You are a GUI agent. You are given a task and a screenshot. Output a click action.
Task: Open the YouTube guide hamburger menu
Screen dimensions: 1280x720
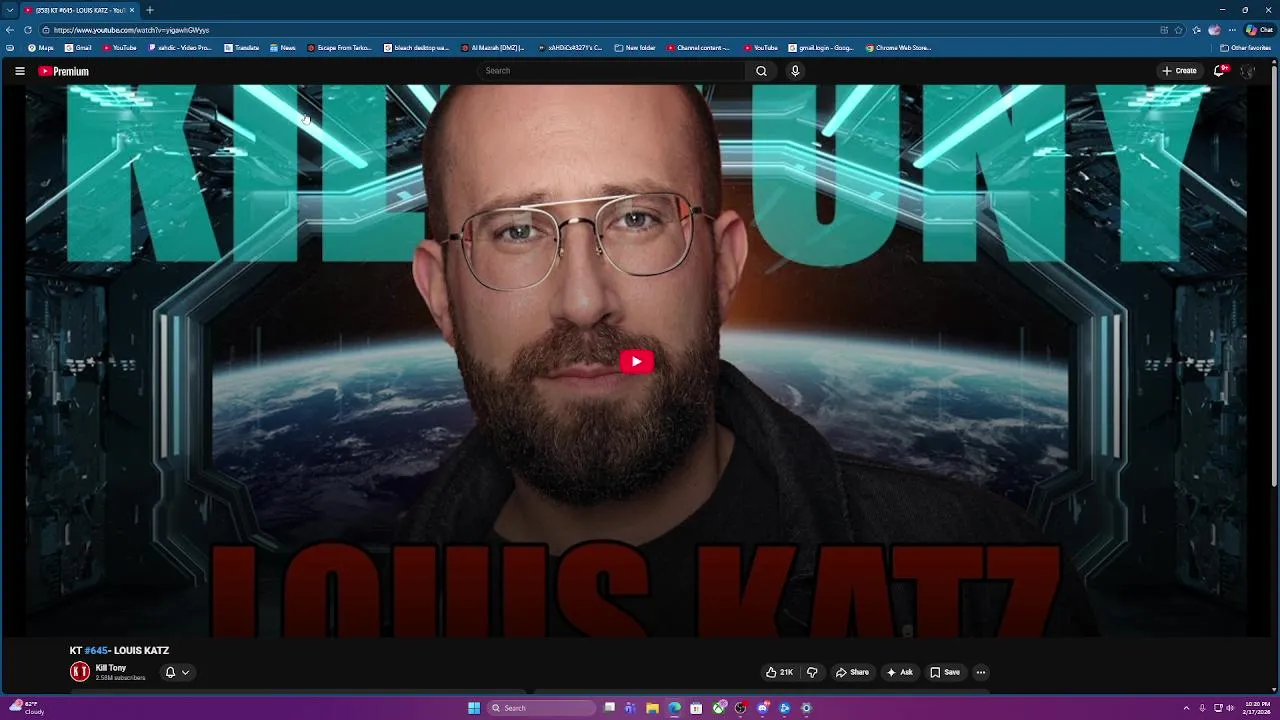click(19, 71)
